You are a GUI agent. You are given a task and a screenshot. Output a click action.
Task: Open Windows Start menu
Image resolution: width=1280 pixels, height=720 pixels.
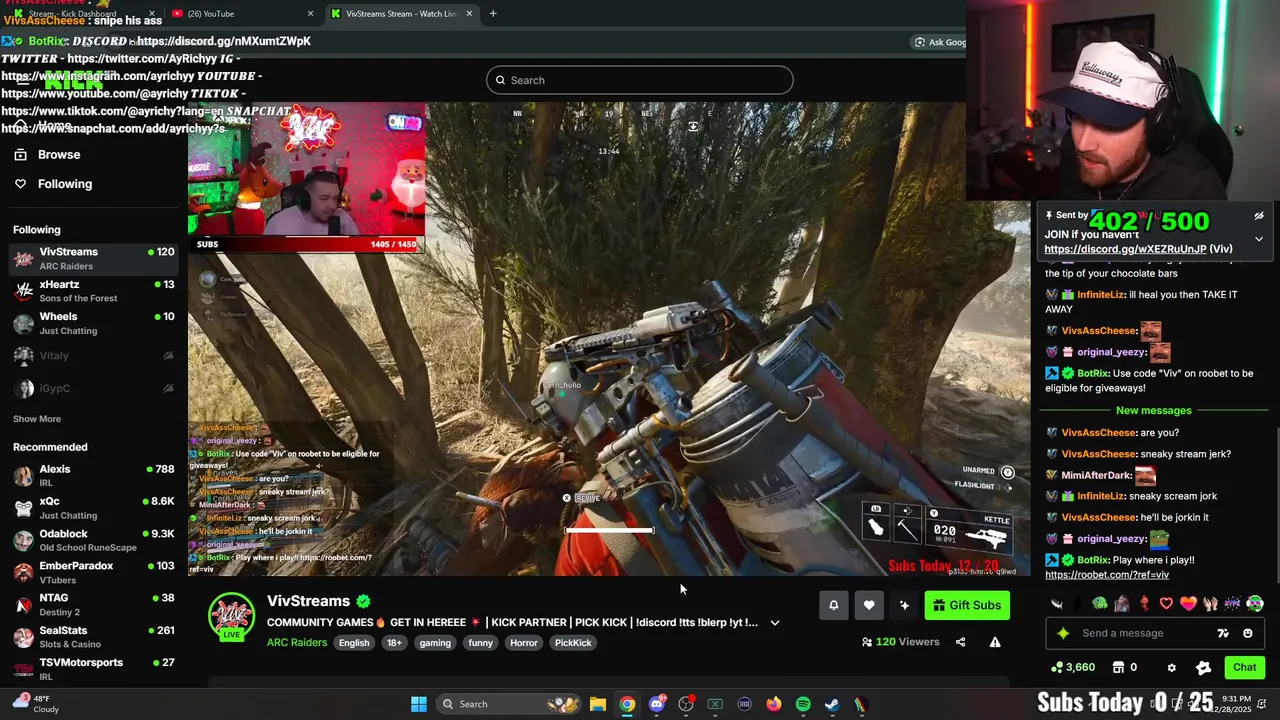point(419,704)
